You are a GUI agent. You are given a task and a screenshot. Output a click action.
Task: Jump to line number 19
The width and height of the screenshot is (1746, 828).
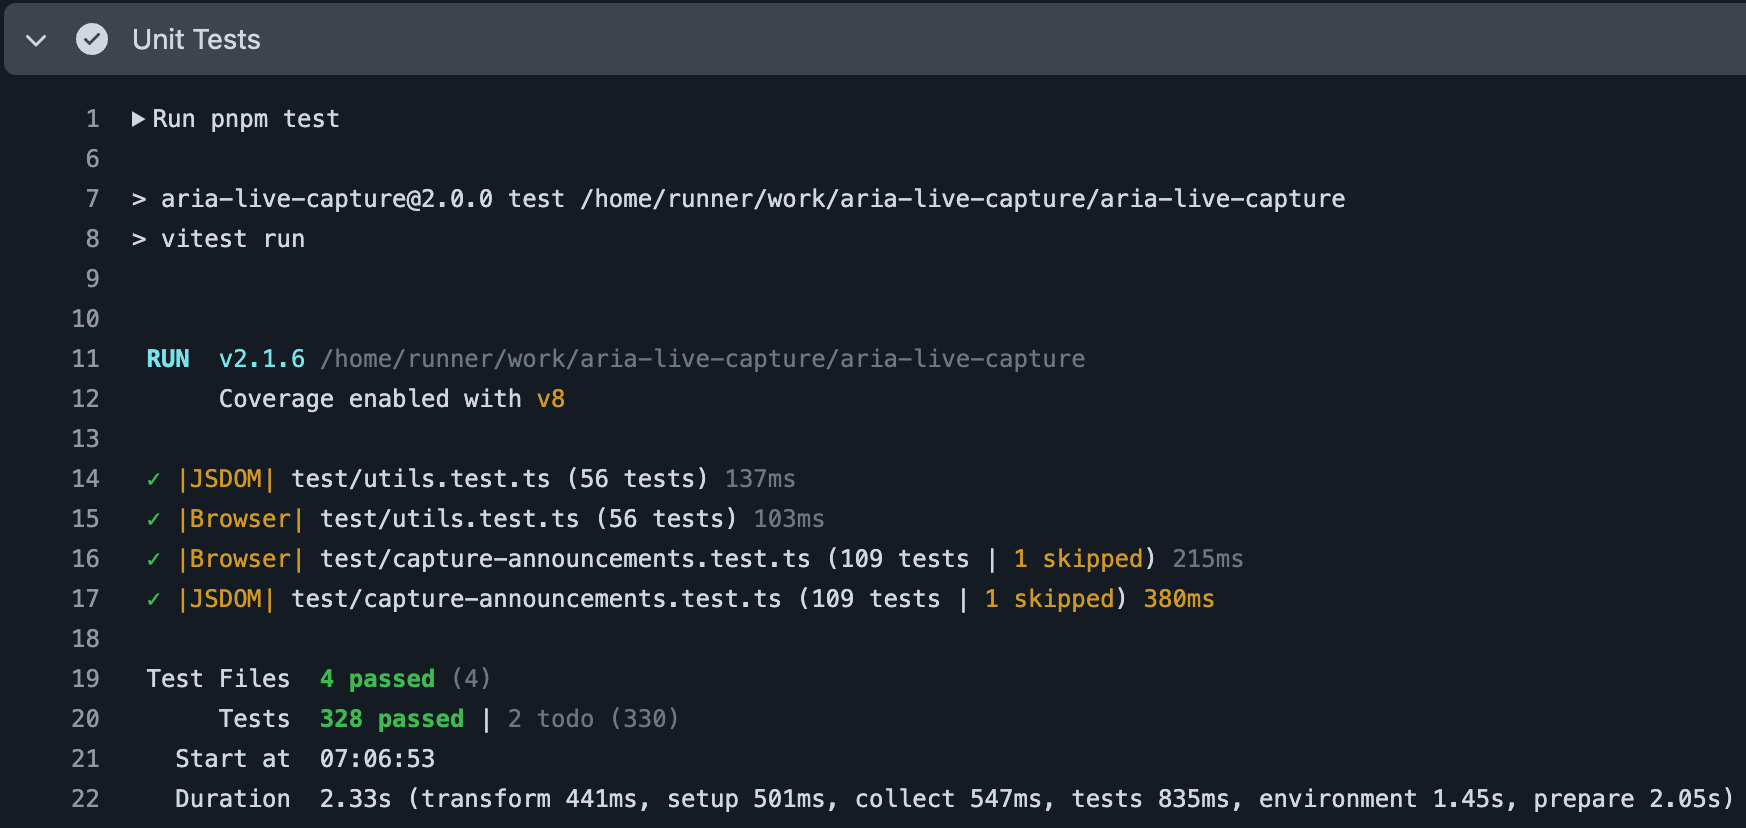(x=86, y=679)
